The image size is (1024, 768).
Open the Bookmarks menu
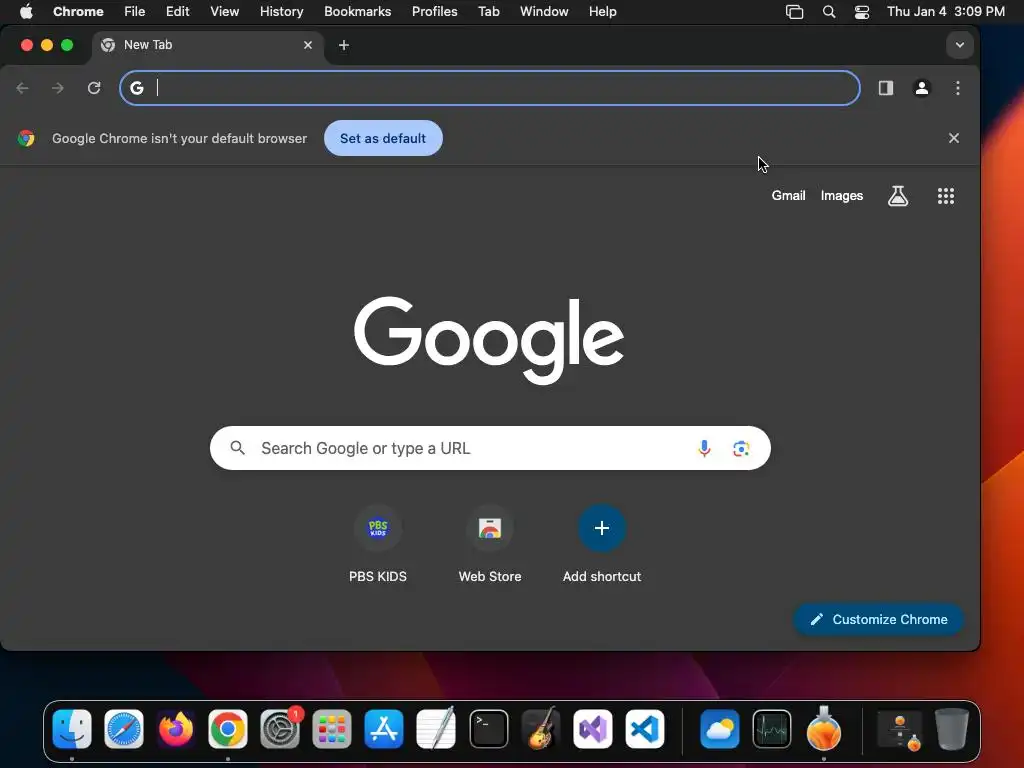click(x=357, y=11)
